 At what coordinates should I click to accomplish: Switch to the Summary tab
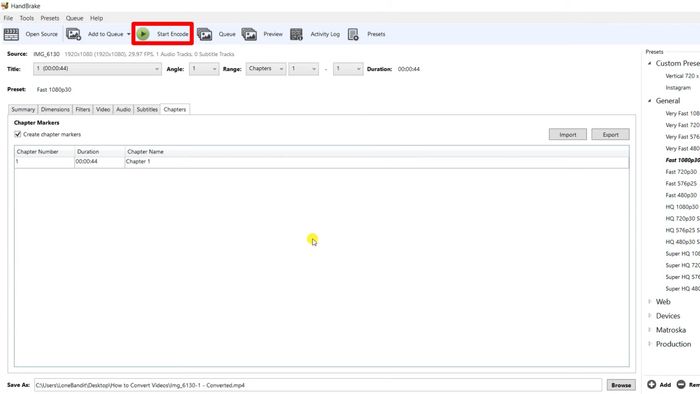coord(23,109)
